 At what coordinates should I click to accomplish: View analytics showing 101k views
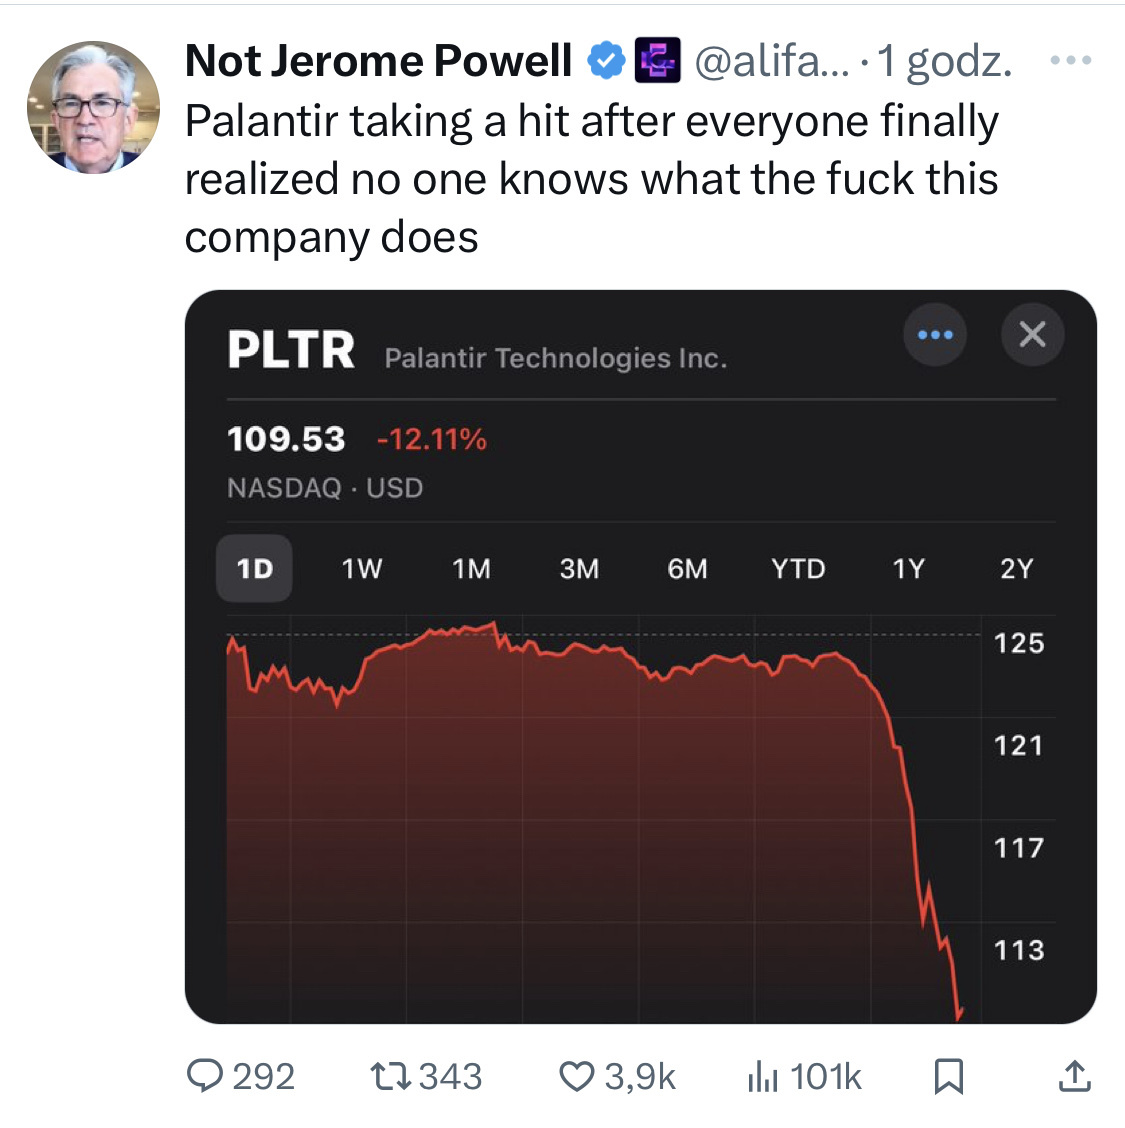[763, 1076]
